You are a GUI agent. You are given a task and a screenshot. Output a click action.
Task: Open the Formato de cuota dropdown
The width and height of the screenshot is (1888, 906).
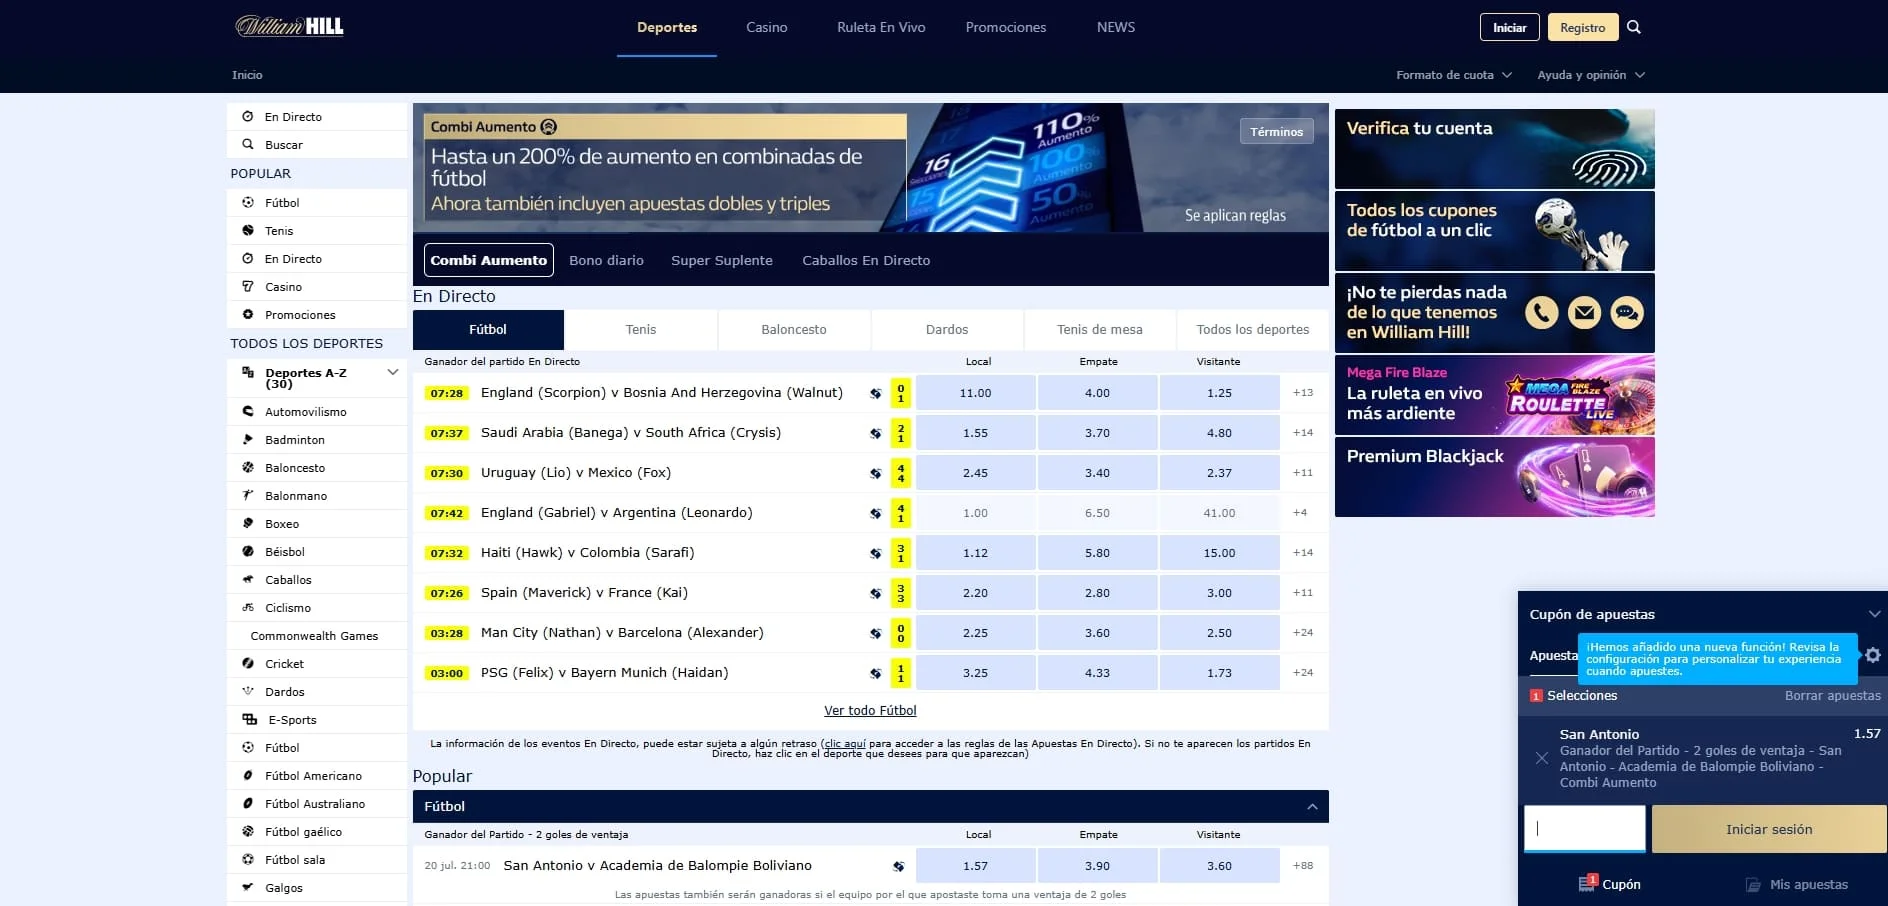1454,75
